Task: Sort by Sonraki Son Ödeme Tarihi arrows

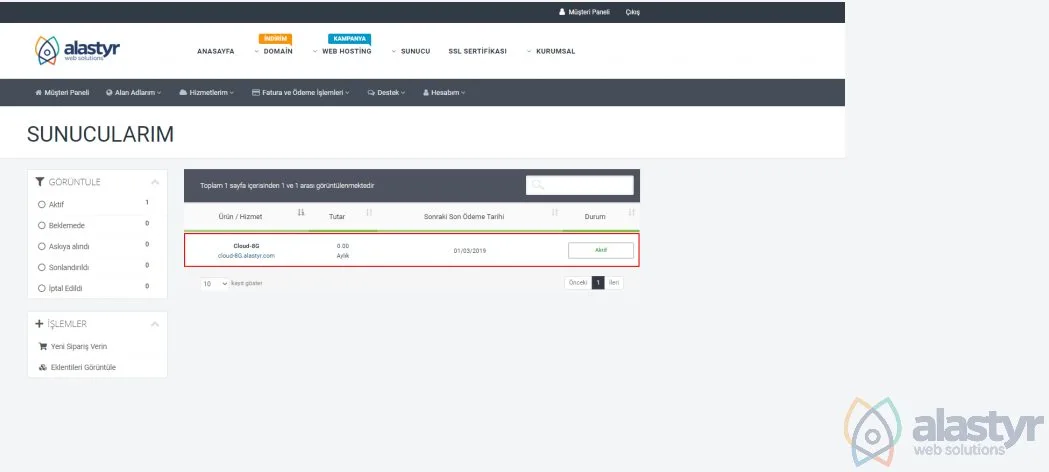Action: tap(555, 213)
